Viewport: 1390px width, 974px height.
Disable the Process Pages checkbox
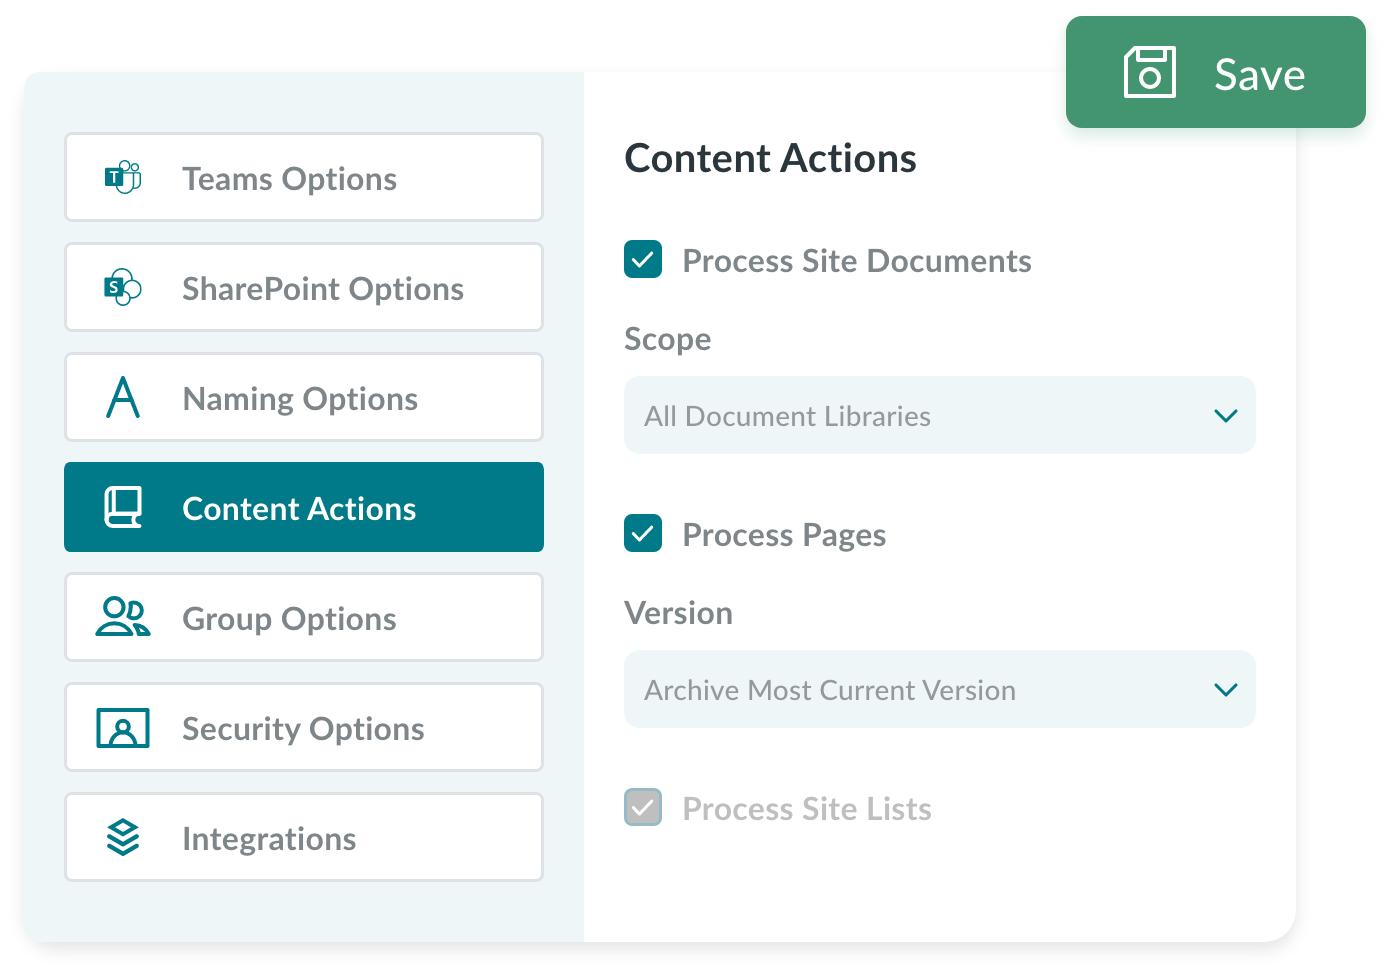[x=643, y=534]
